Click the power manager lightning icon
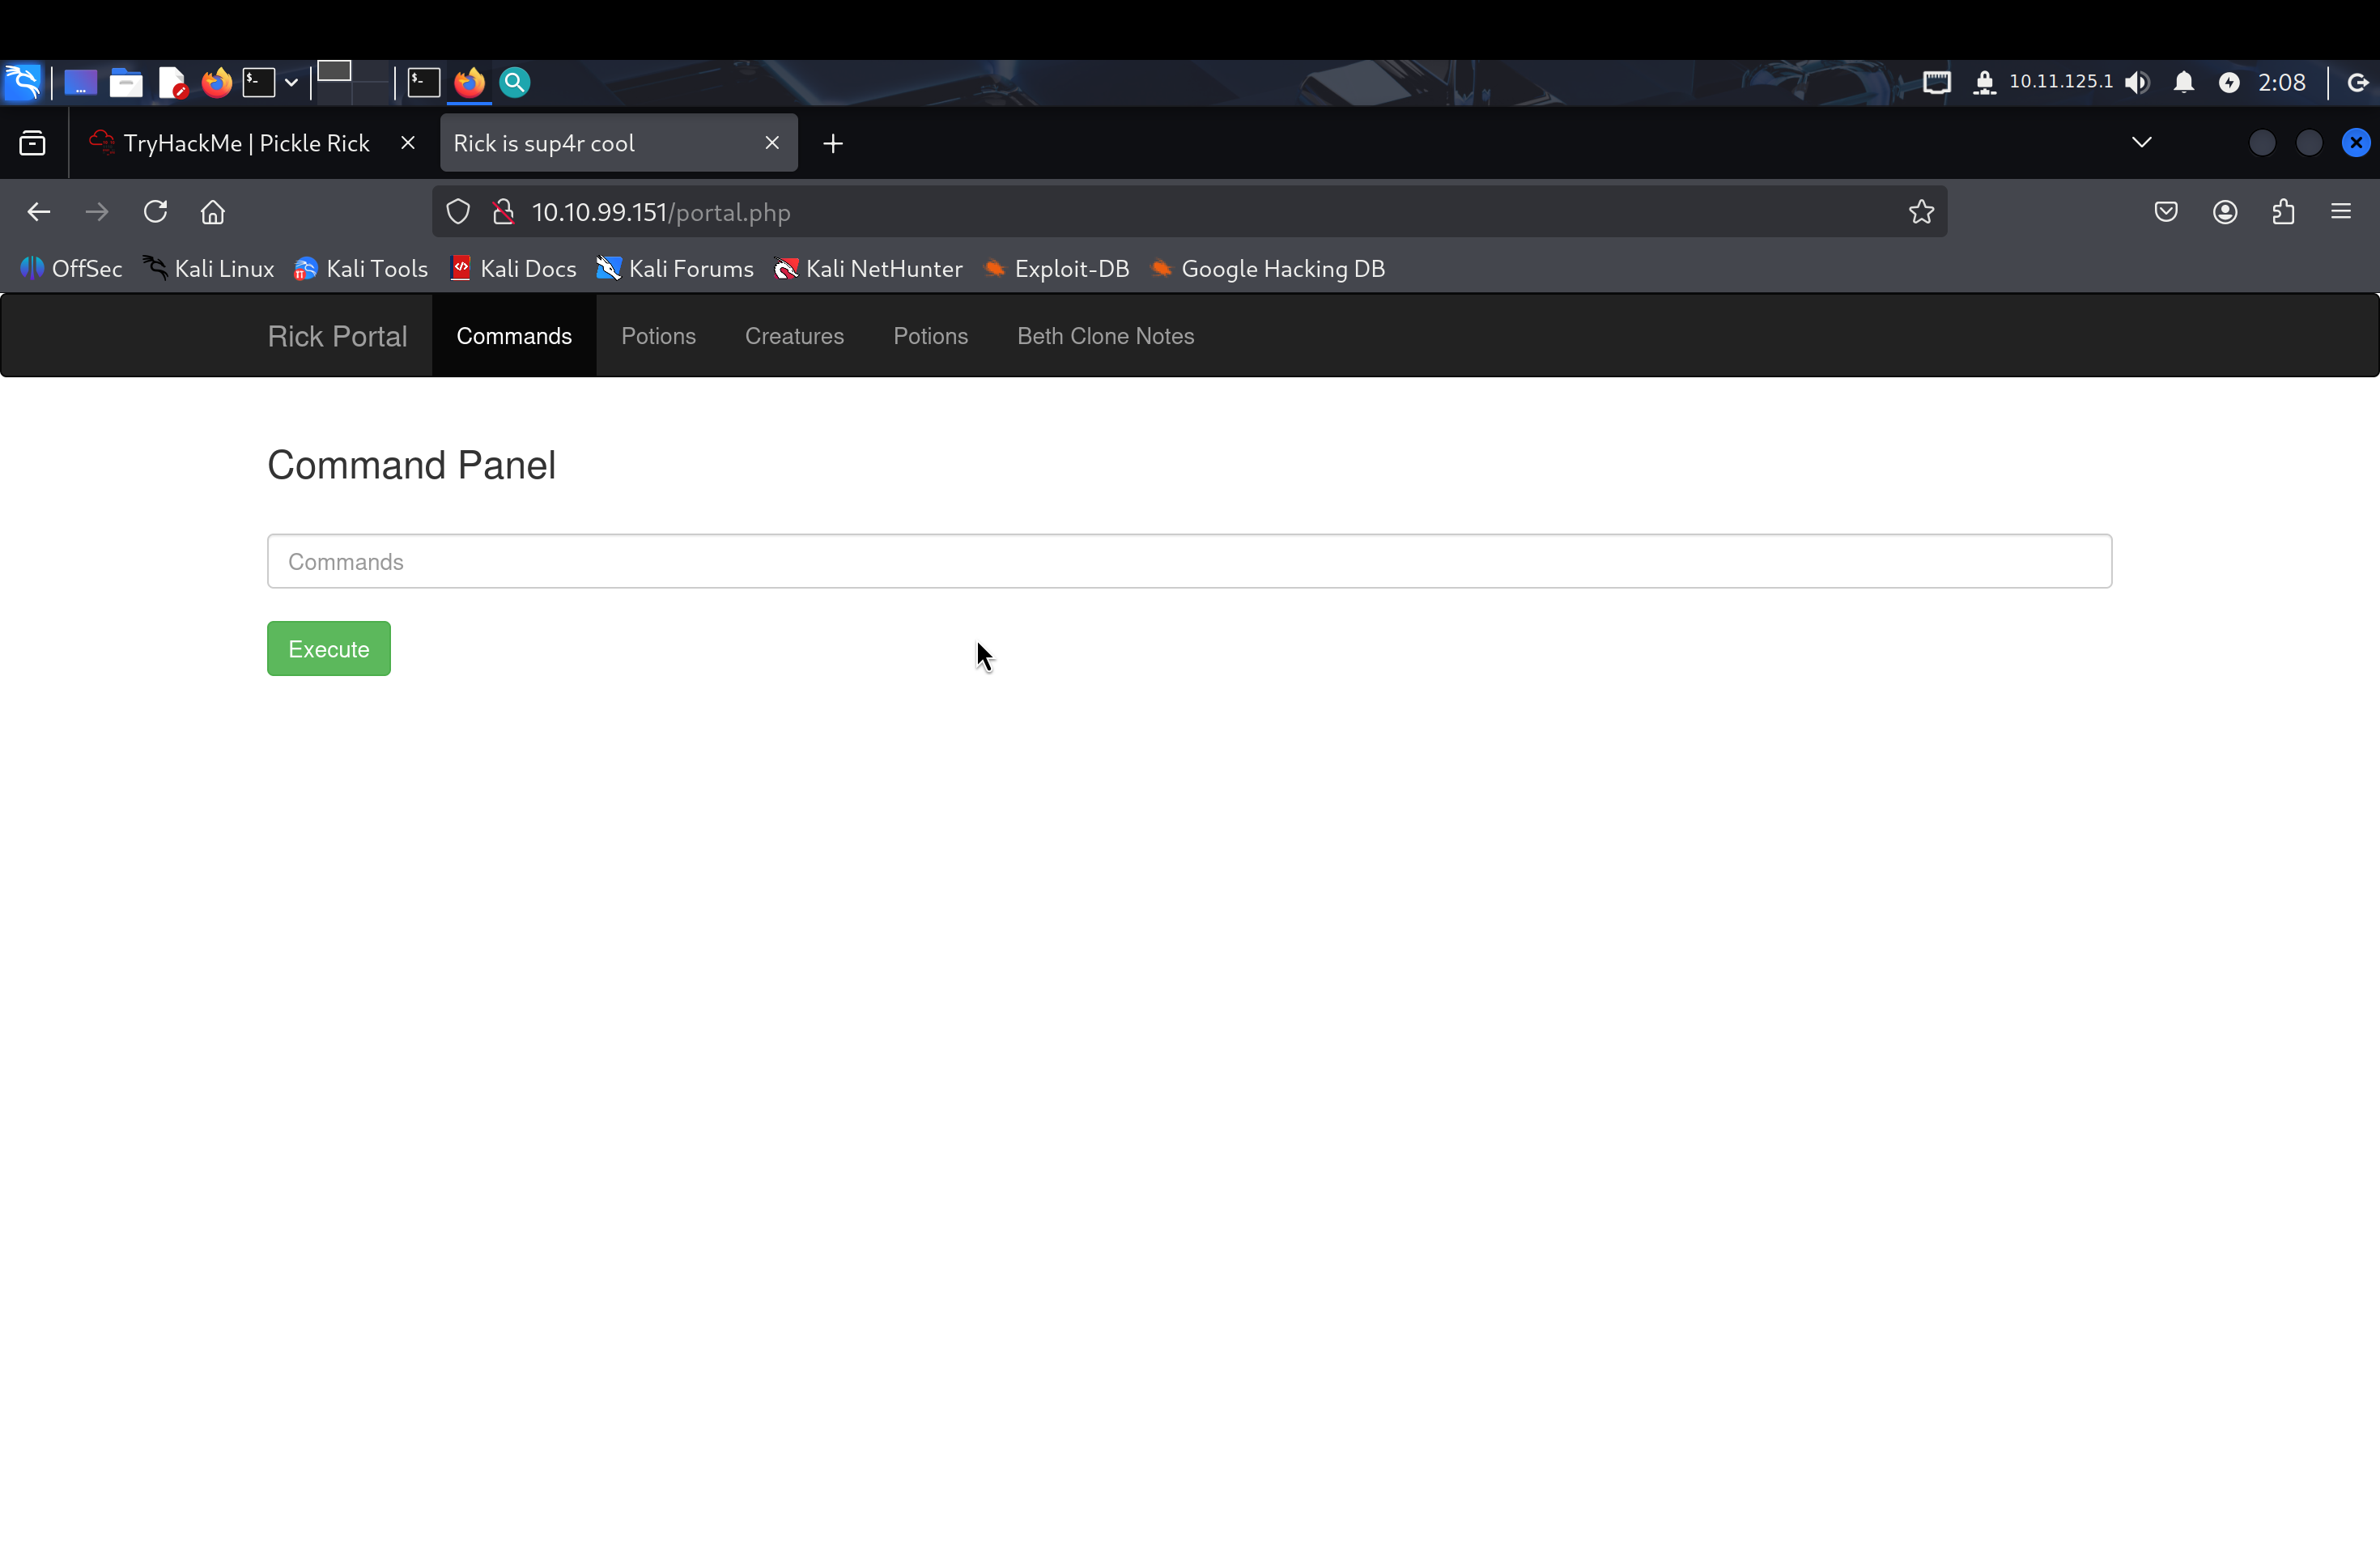This screenshot has width=2380, height=1548. (x=2229, y=82)
